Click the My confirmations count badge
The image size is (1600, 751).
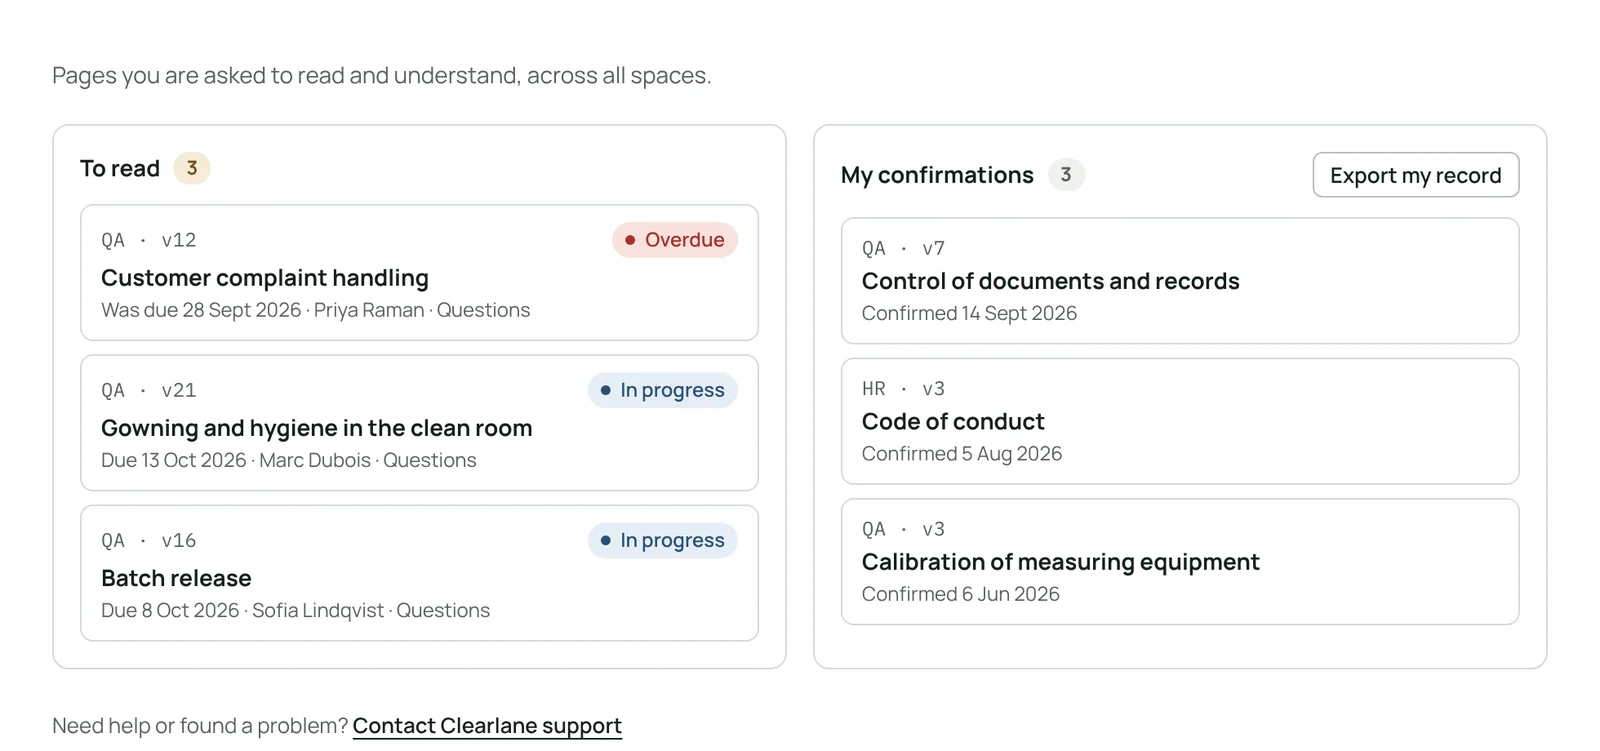pos(1066,175)
